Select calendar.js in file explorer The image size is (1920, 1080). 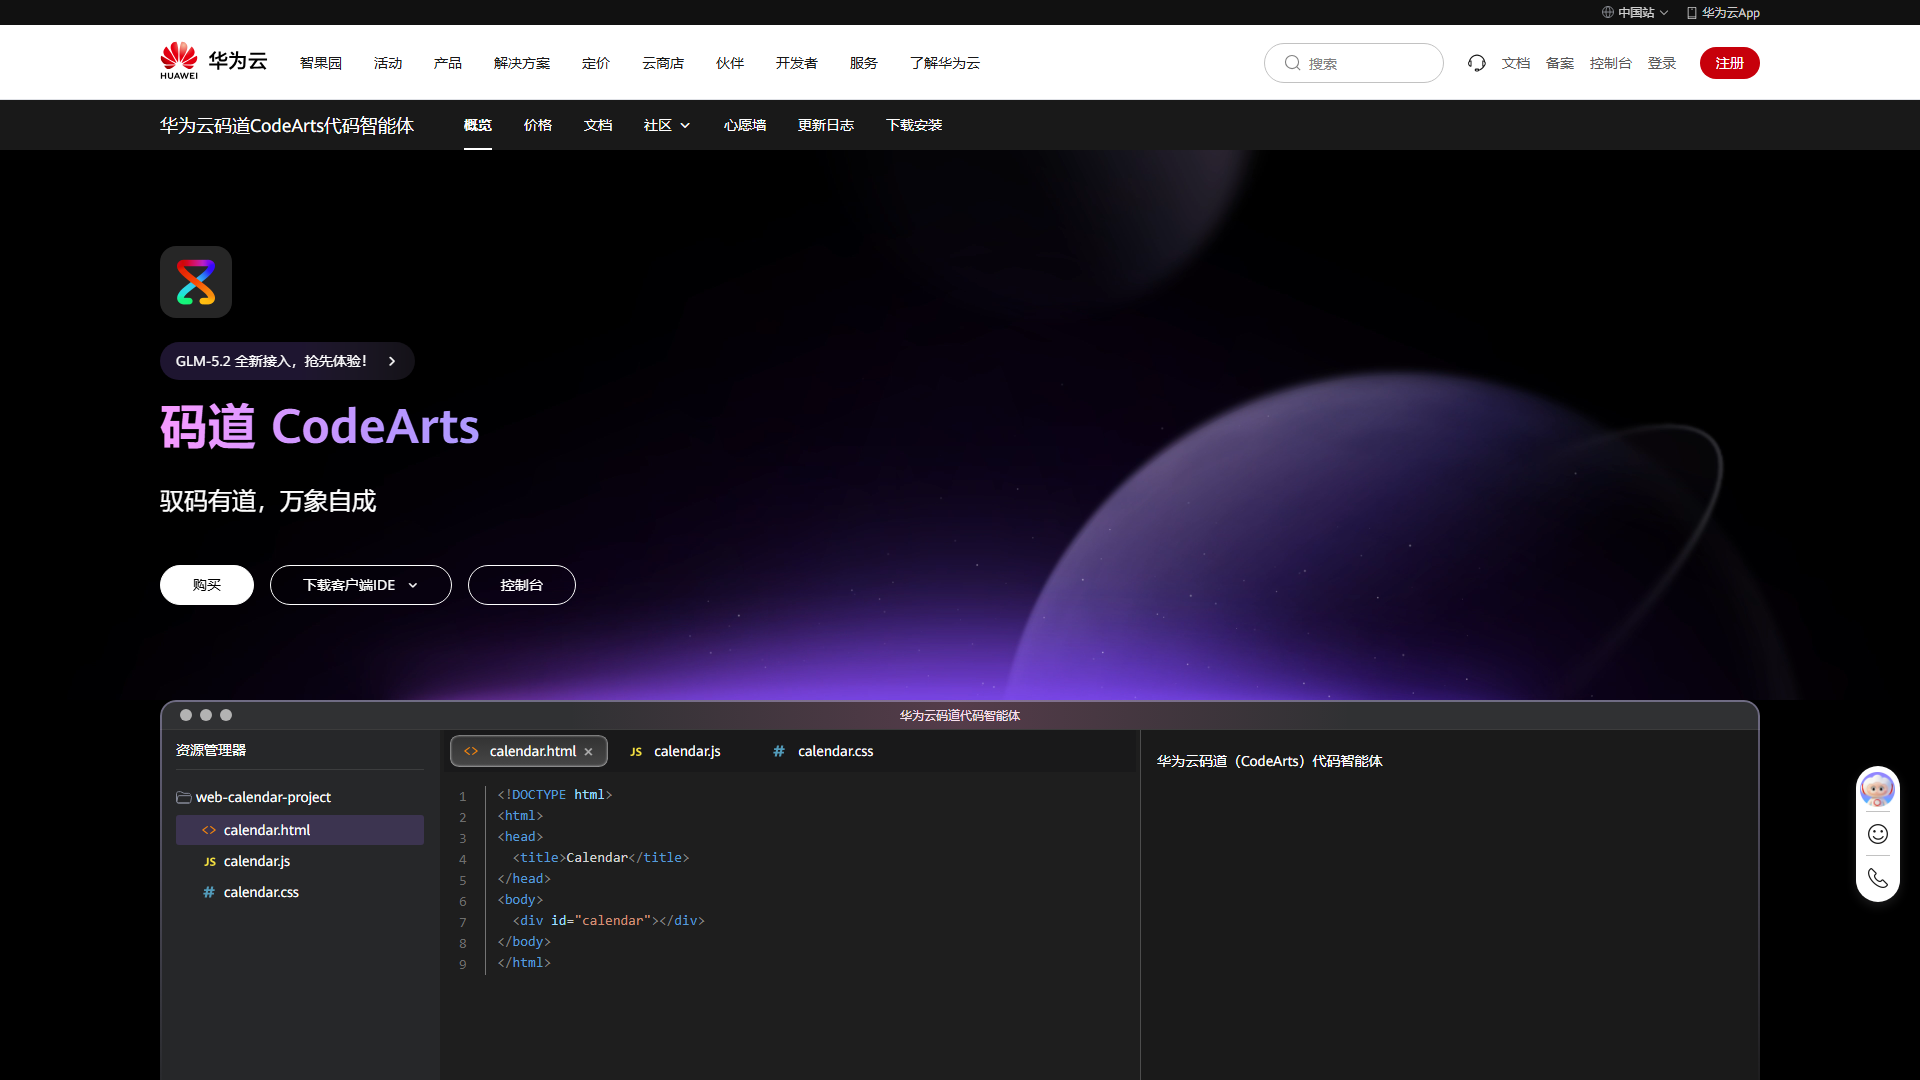[300, 861]
